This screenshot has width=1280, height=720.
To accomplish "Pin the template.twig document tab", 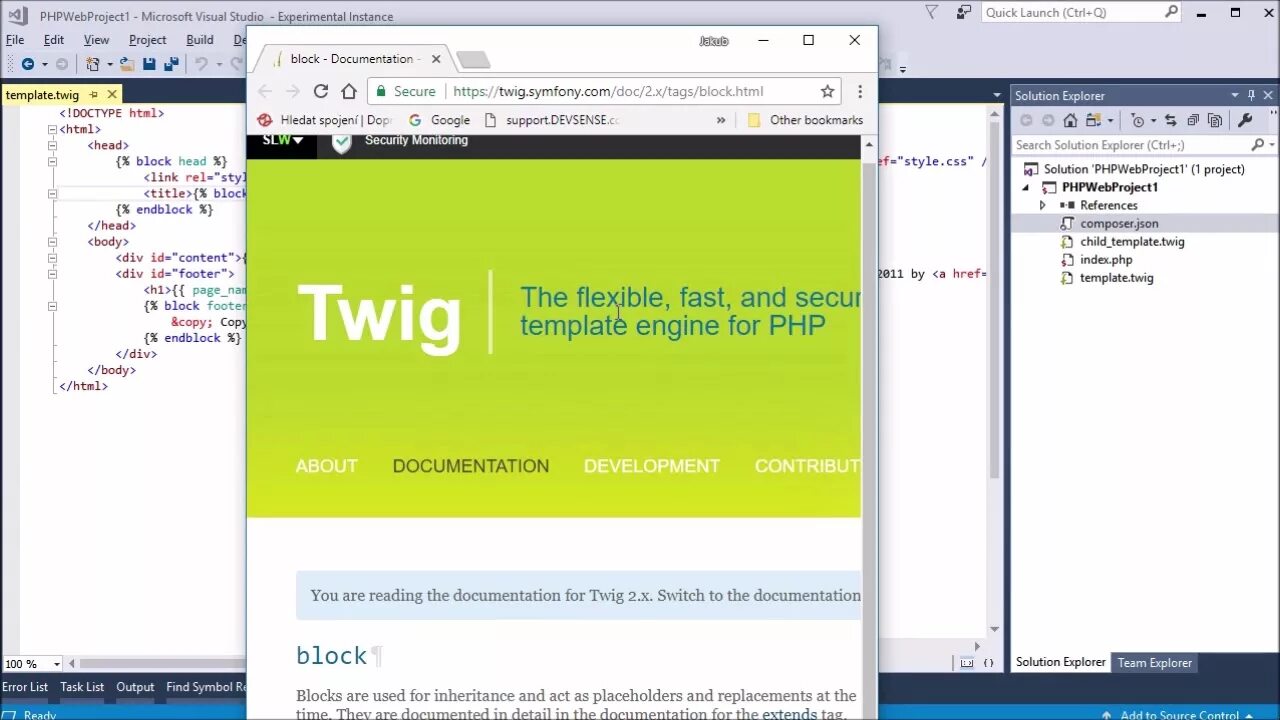I will tap(94, 93).
